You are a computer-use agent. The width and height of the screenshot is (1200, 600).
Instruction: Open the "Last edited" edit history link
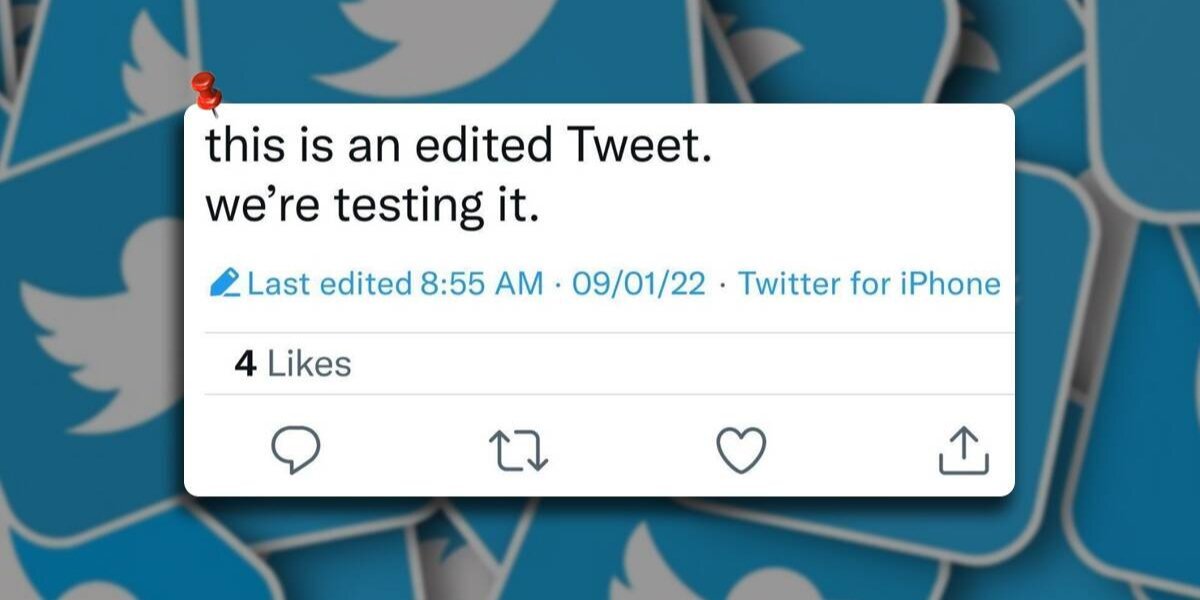pyautogui.click(x=328, y=284)
